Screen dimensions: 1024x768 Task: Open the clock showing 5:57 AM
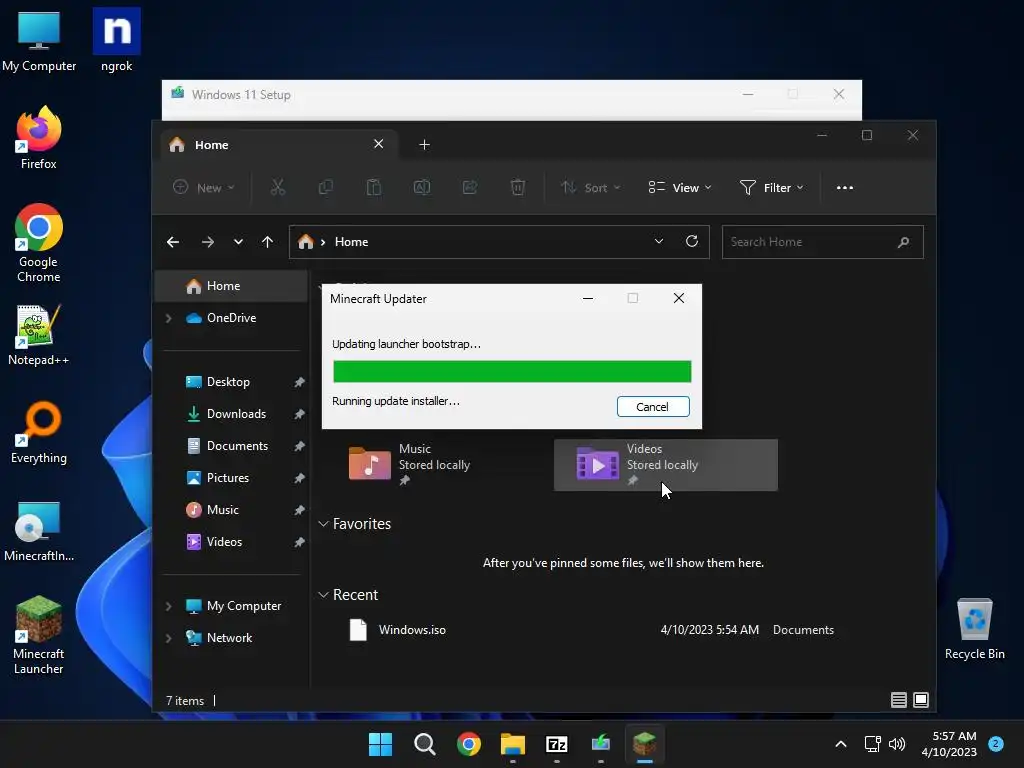point(949,744)
